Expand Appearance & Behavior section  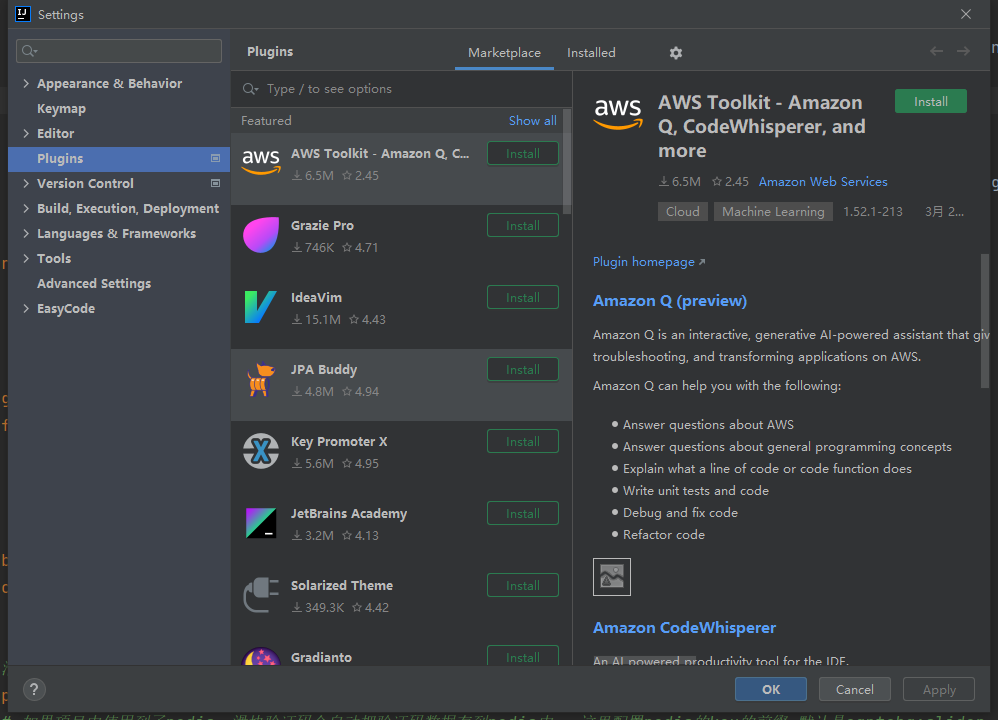click(x=25, y=83)
